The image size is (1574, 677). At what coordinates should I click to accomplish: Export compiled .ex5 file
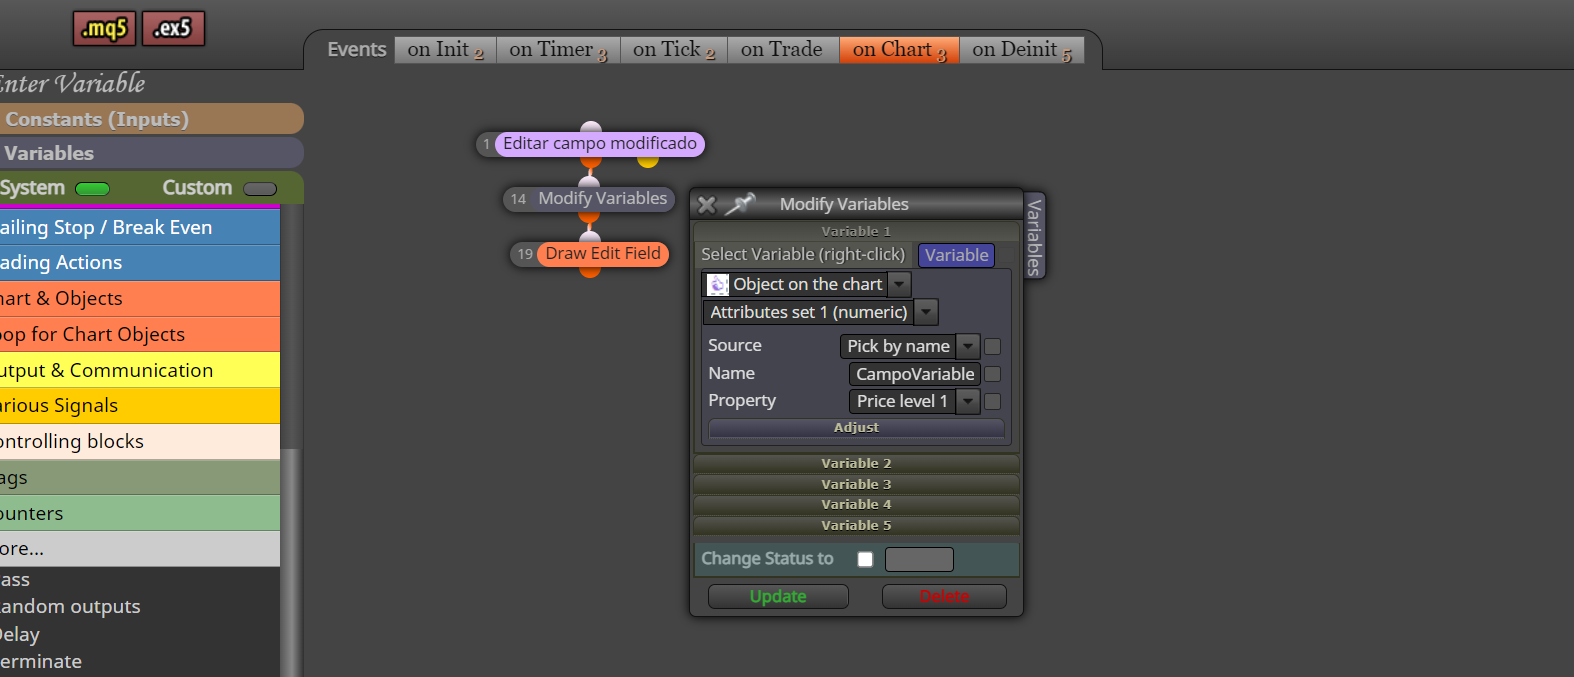click(x=173, y=29)
